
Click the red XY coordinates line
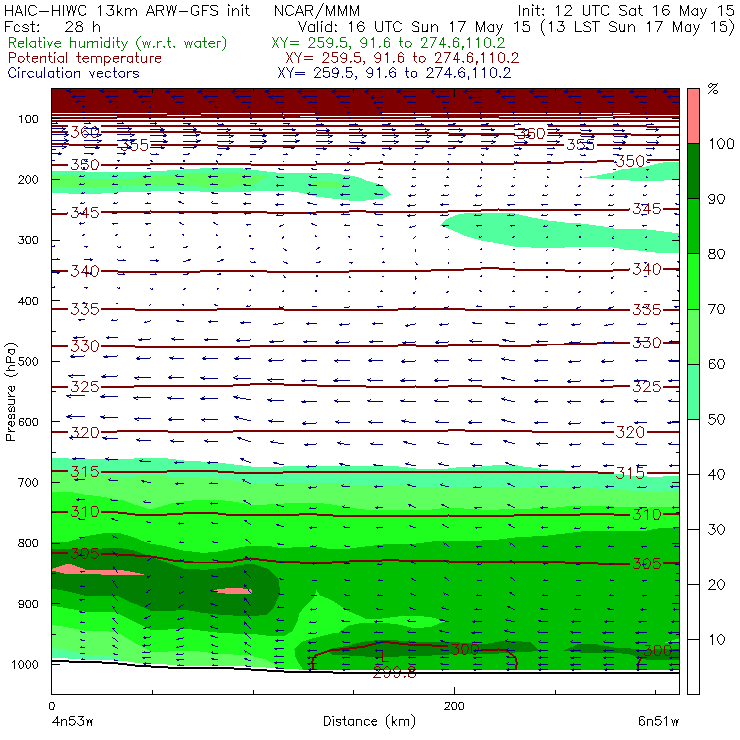[402, 58]
